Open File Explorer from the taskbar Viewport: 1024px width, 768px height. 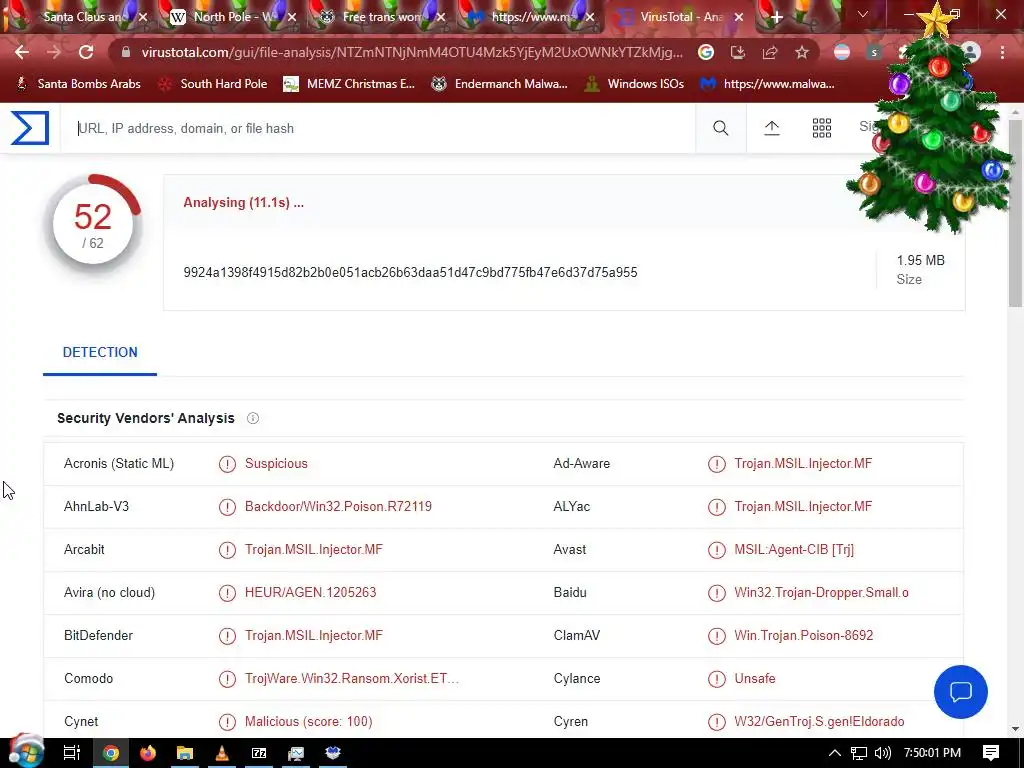(x=185, y=753)
